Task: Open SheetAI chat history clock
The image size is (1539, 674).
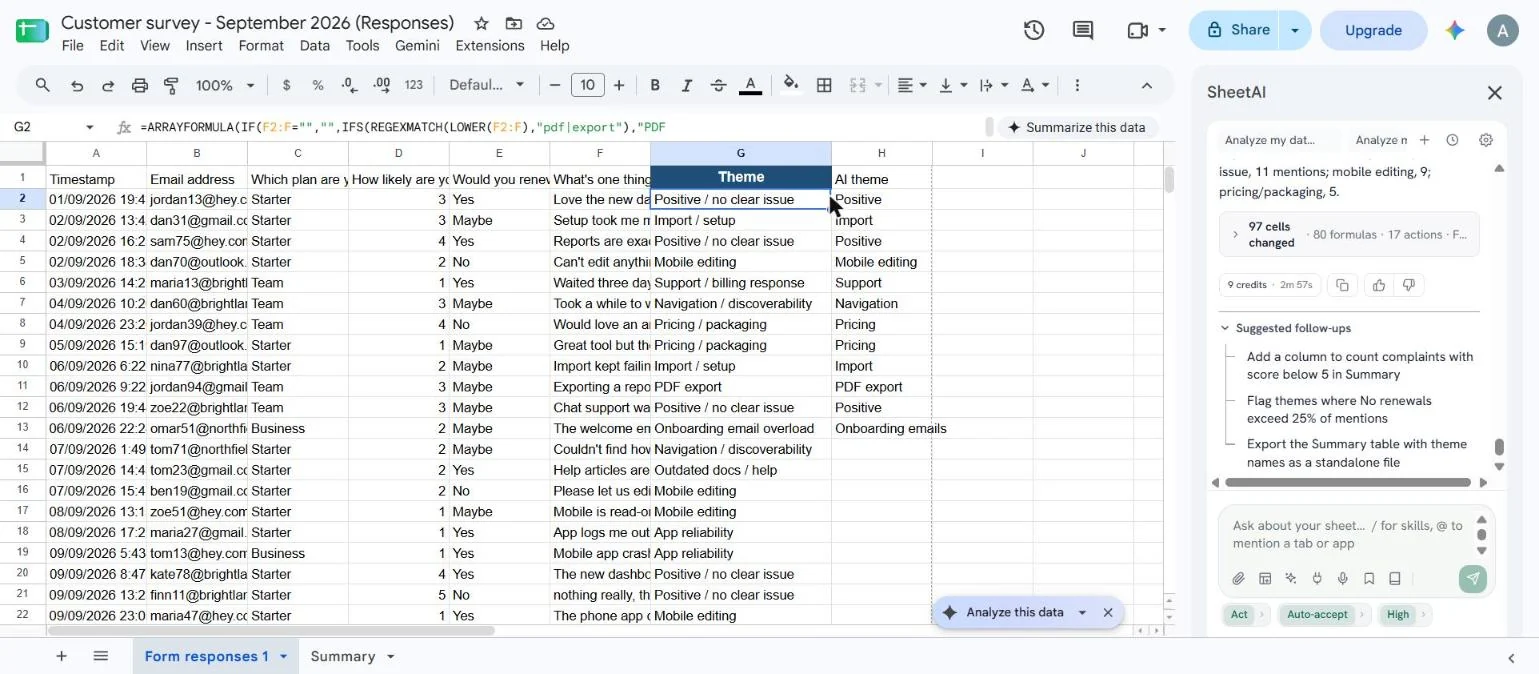Action: tap(1452, 140)
